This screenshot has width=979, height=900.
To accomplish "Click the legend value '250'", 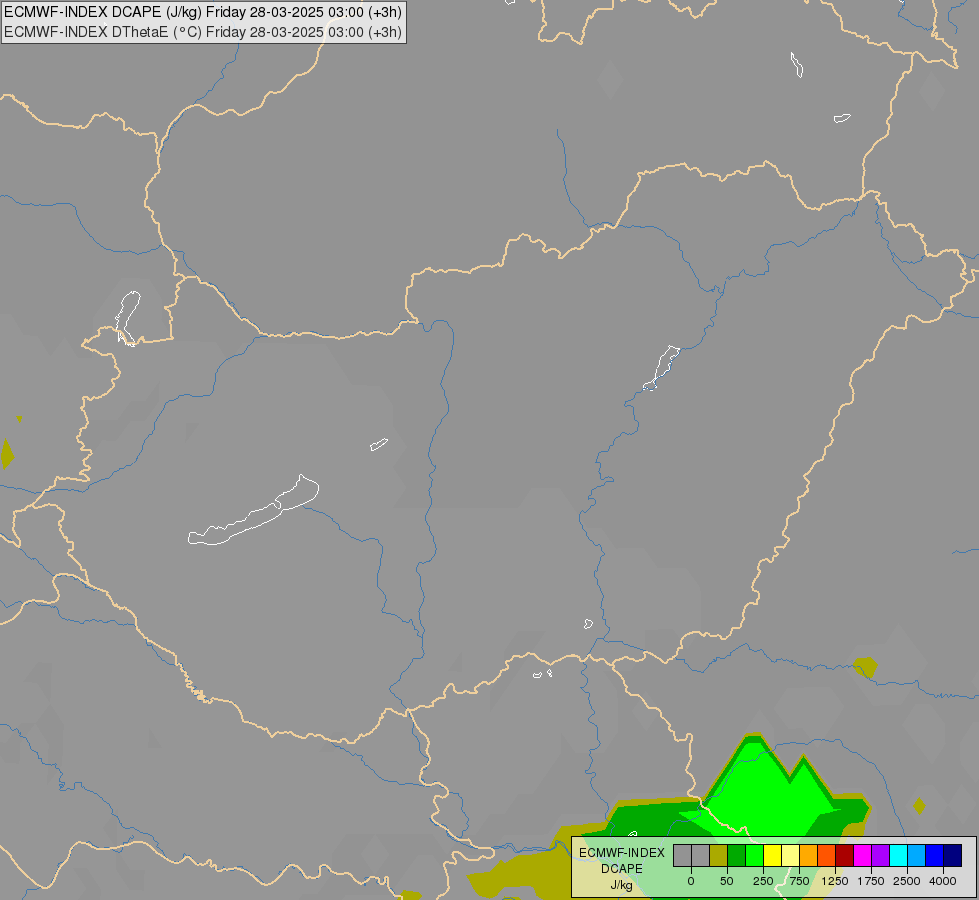I will tap(763, 881).
